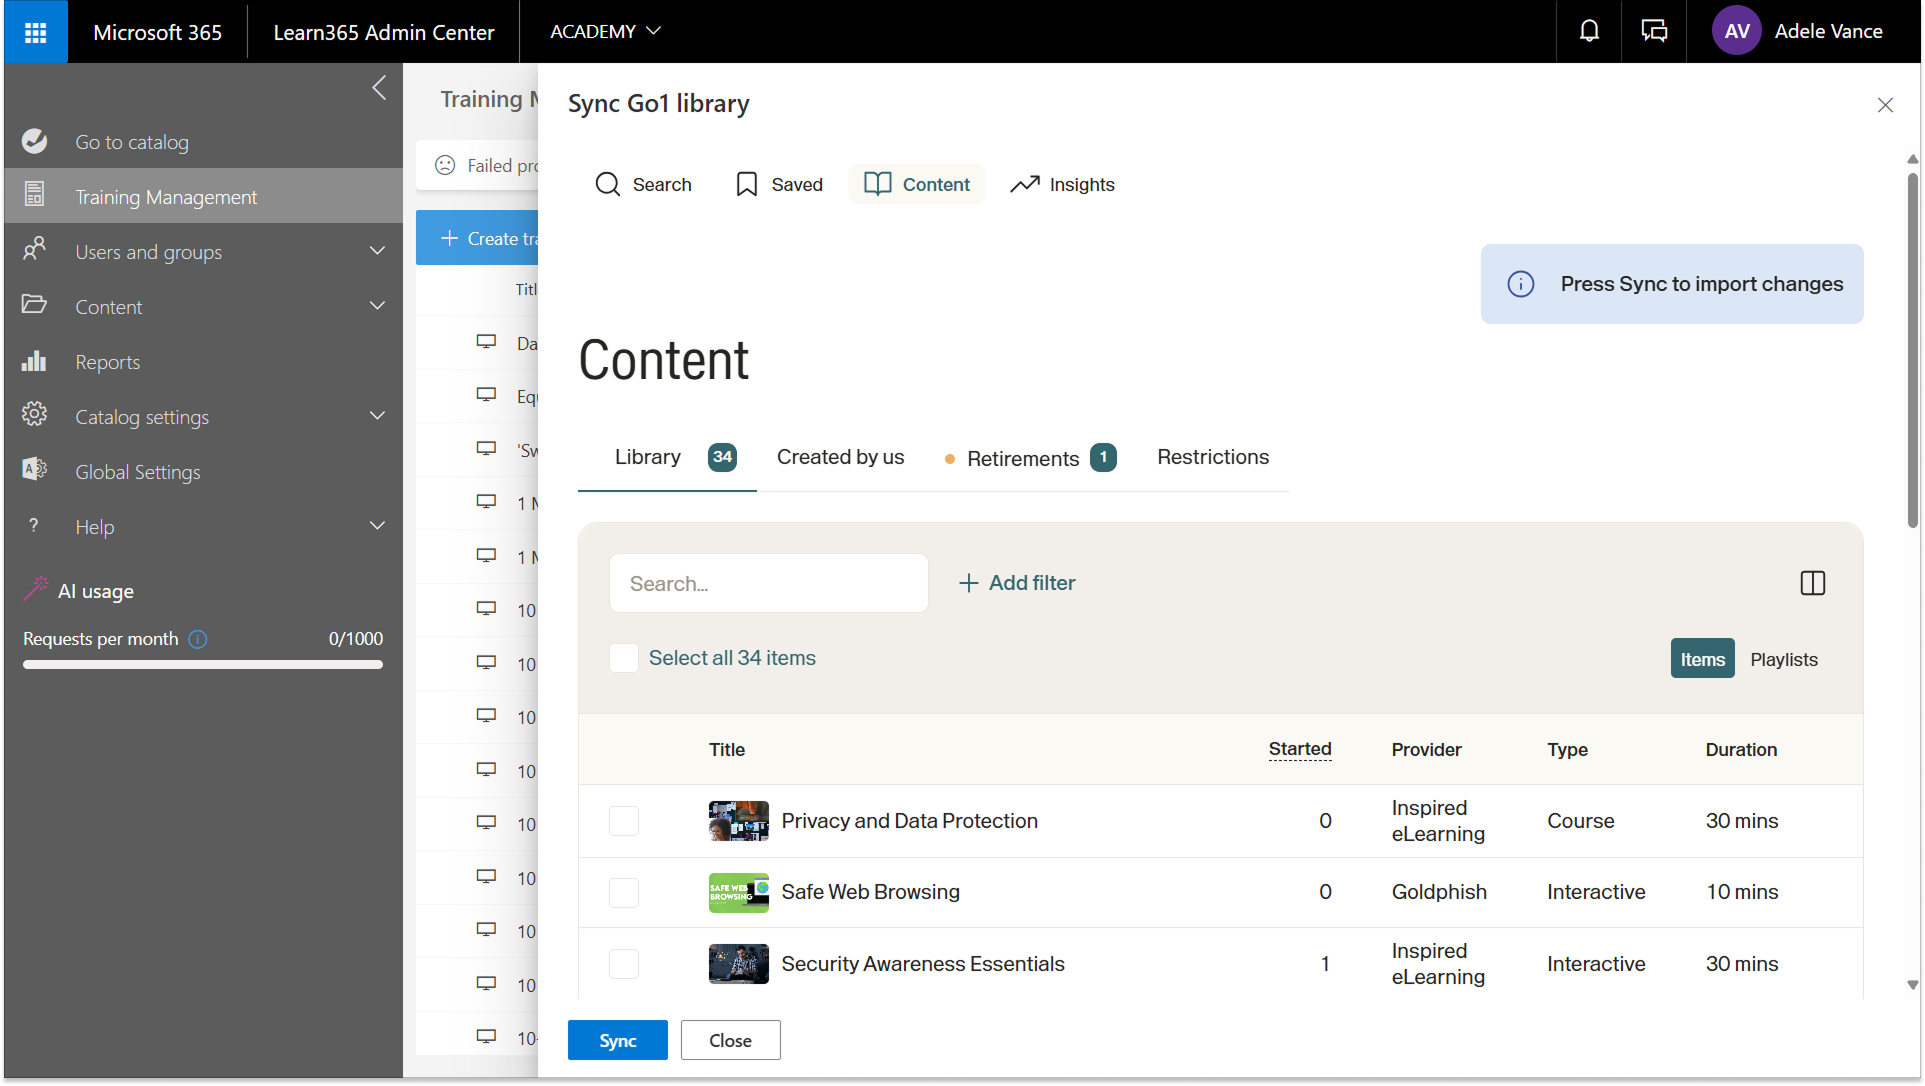Open the chat feedback icon
Viewport: 1925px width, 1086px height.
coord(1654,32)
